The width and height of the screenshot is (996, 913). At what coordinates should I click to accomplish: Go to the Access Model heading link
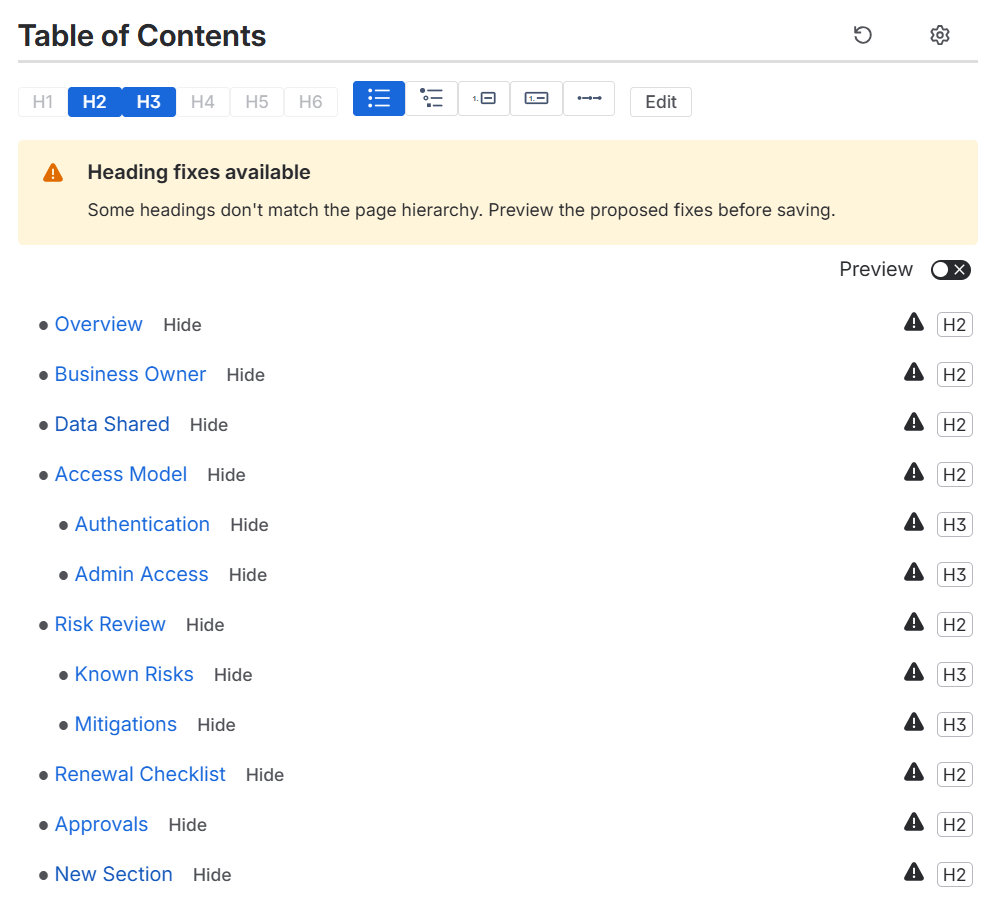121,475
